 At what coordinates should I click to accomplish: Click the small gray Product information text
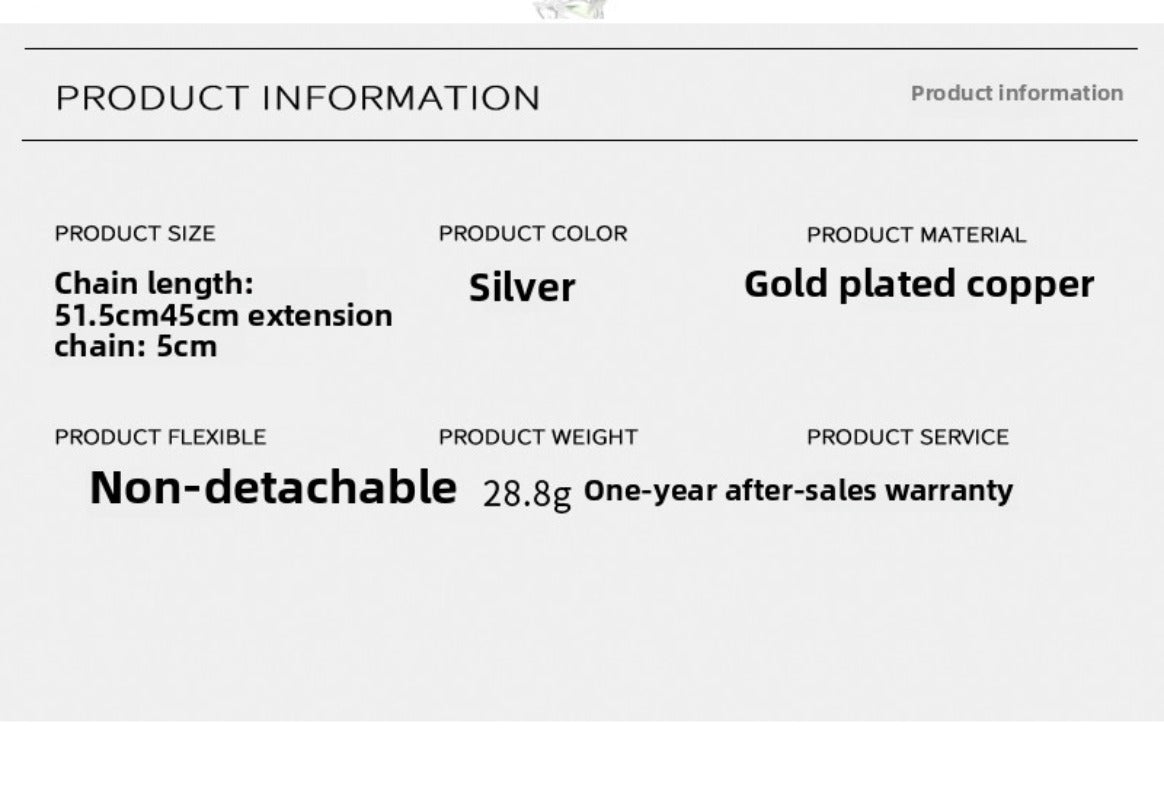(1016, 93)
